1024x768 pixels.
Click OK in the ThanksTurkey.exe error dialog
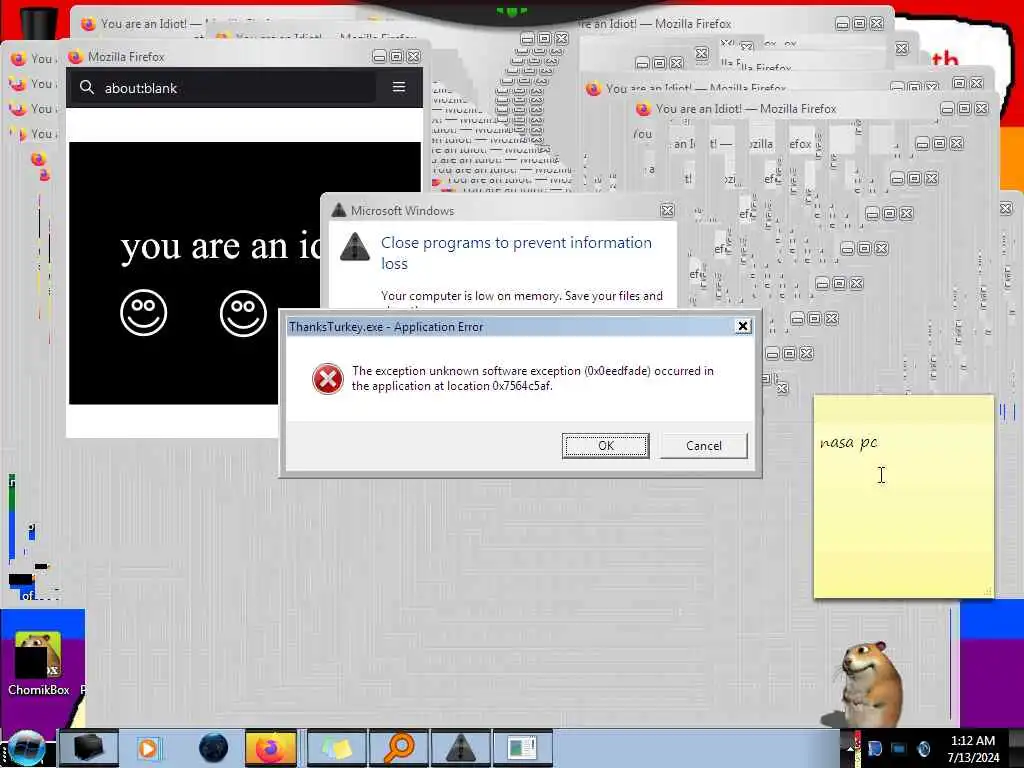pos(605,445)
